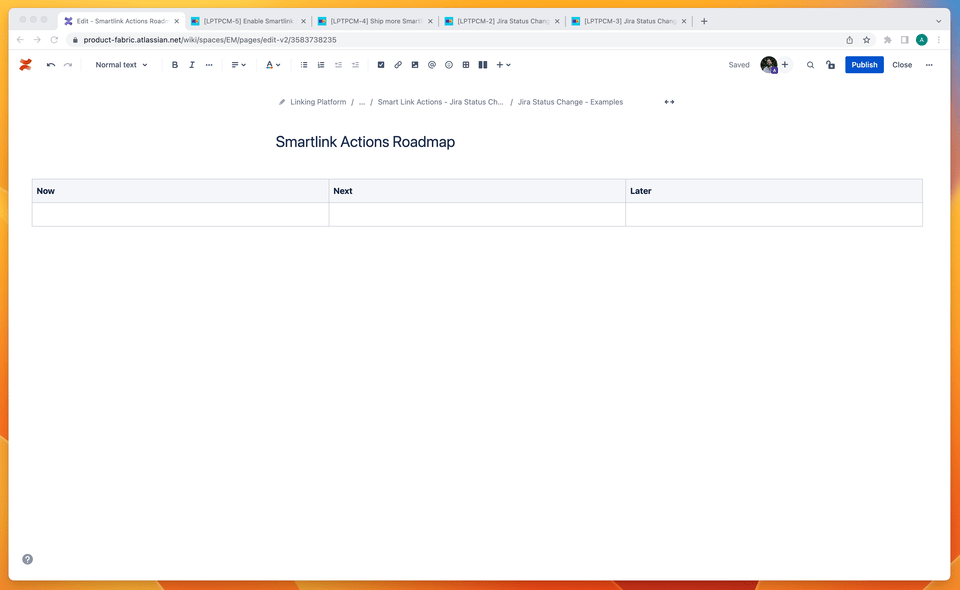Insert a table
Viewport: 960px width, 590px height.
(x=466, y=65)
